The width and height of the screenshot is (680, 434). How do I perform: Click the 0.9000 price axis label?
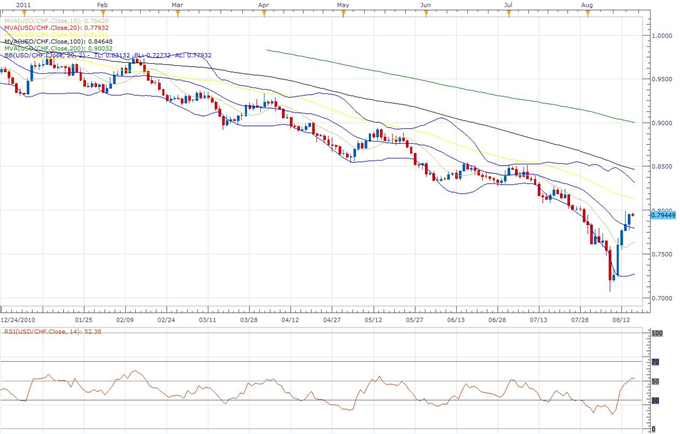point(663,123)
